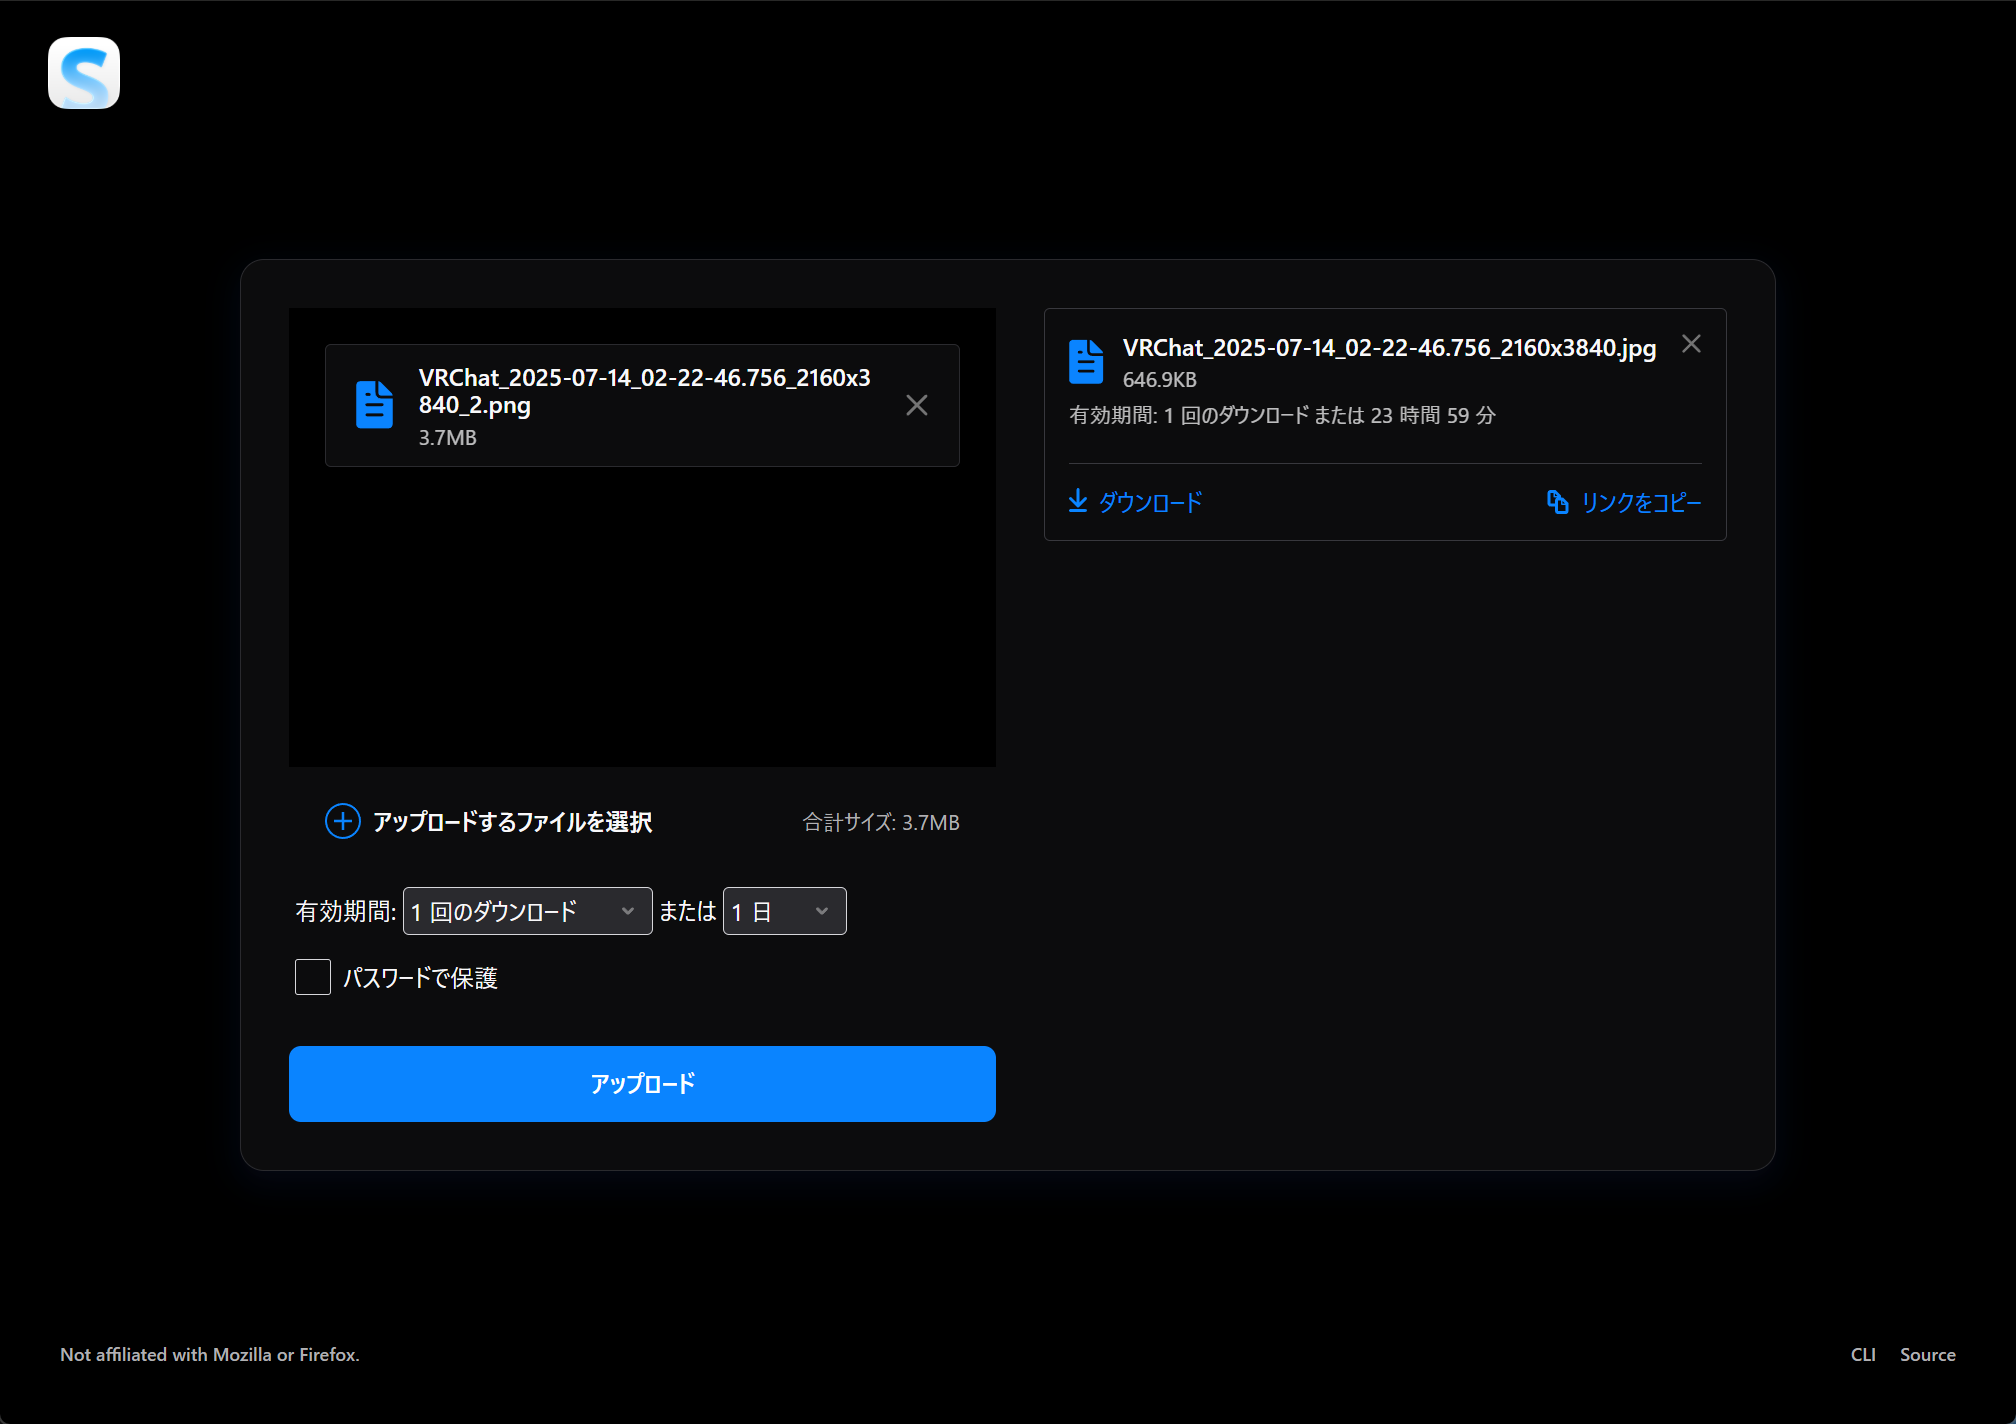2016x1424 pixels.
Task: Delete the uploaded VRChat jpg entry
Action: tap(1691, 344)
